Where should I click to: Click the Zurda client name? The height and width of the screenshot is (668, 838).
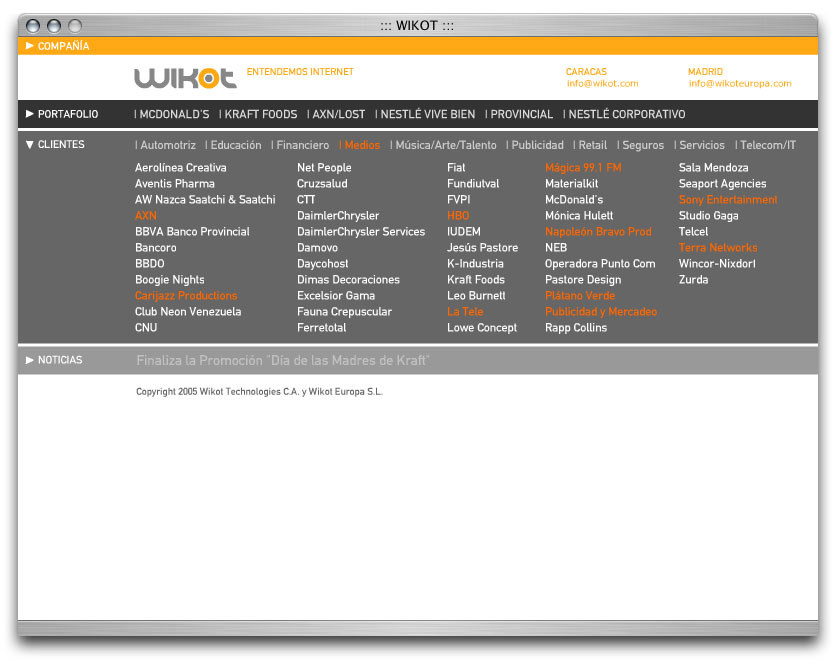(x=693, y=280)
